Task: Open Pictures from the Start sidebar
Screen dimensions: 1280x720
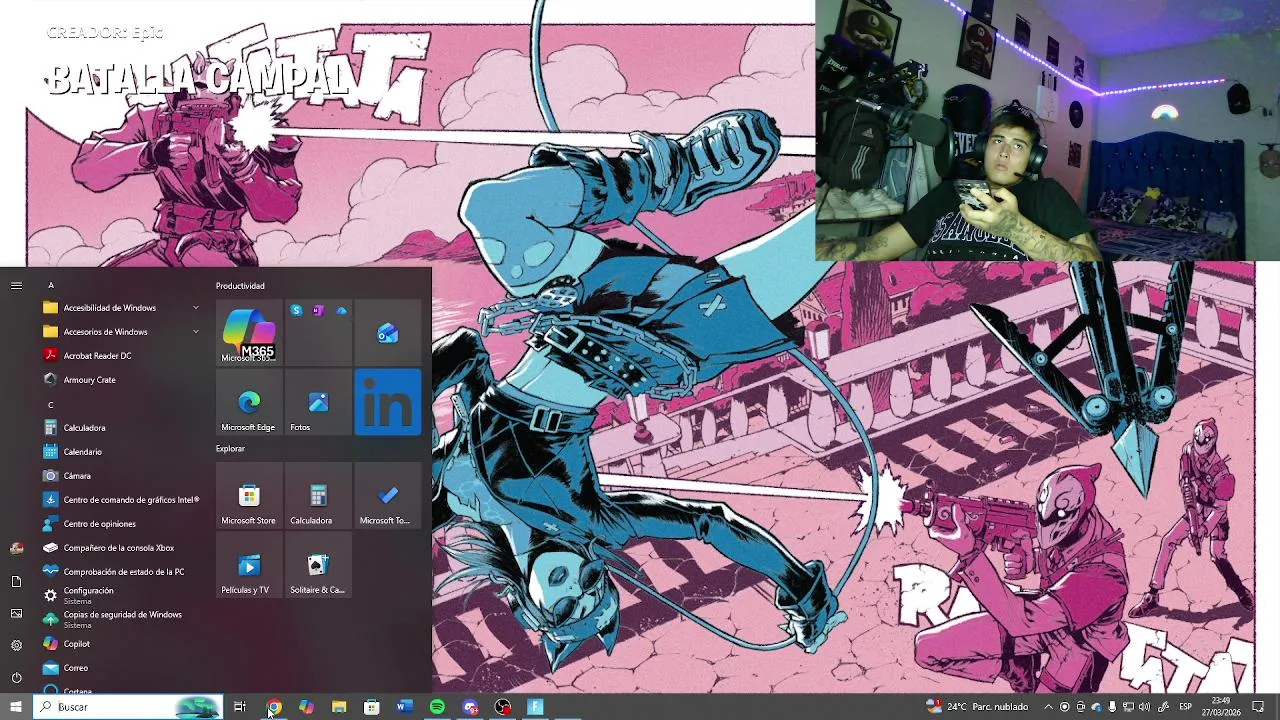Action: point(16,613)
